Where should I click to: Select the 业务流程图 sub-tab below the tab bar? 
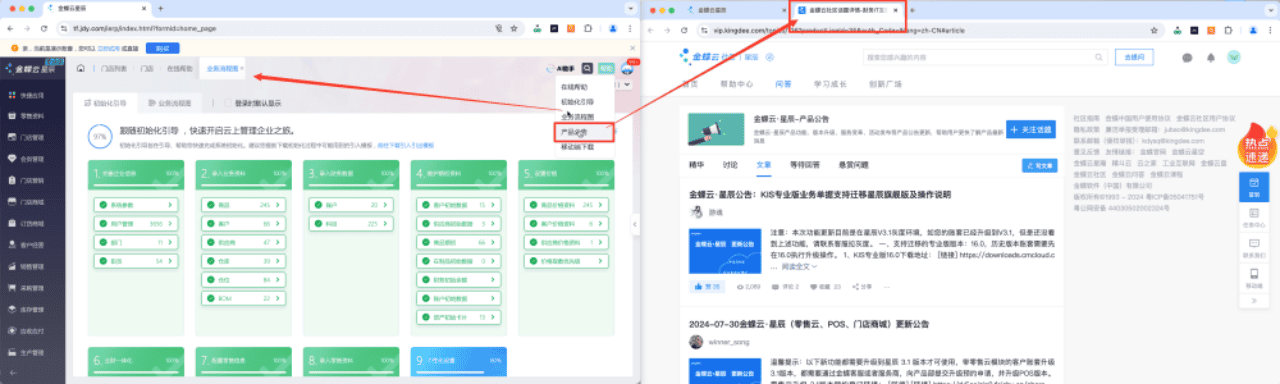pyautogui.click(x=171, y=103)
